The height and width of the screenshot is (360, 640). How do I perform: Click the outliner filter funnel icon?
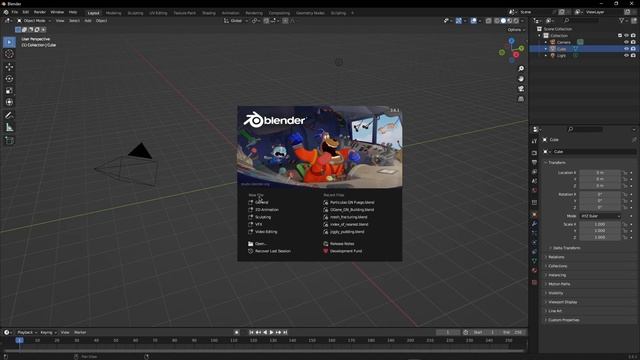(x=622, y=20)
